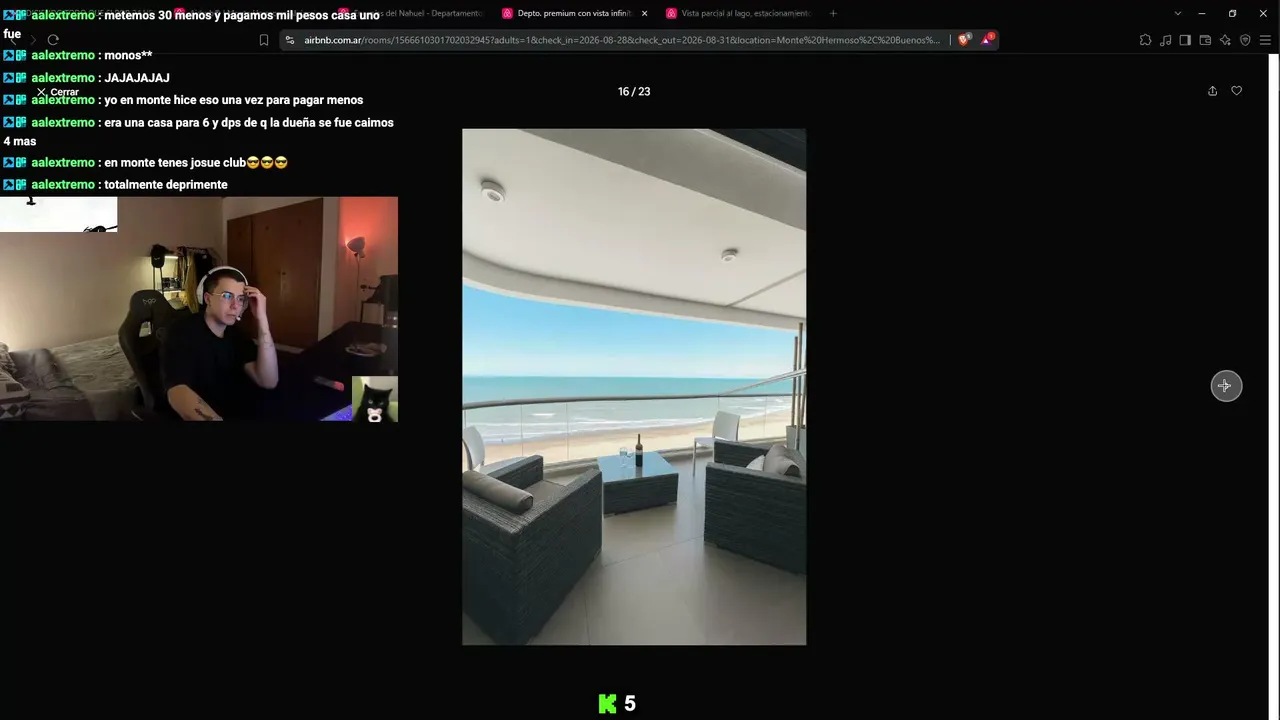Save listing with the heart icon
The image size is (1280, 720).
[x=1236, y=91]
